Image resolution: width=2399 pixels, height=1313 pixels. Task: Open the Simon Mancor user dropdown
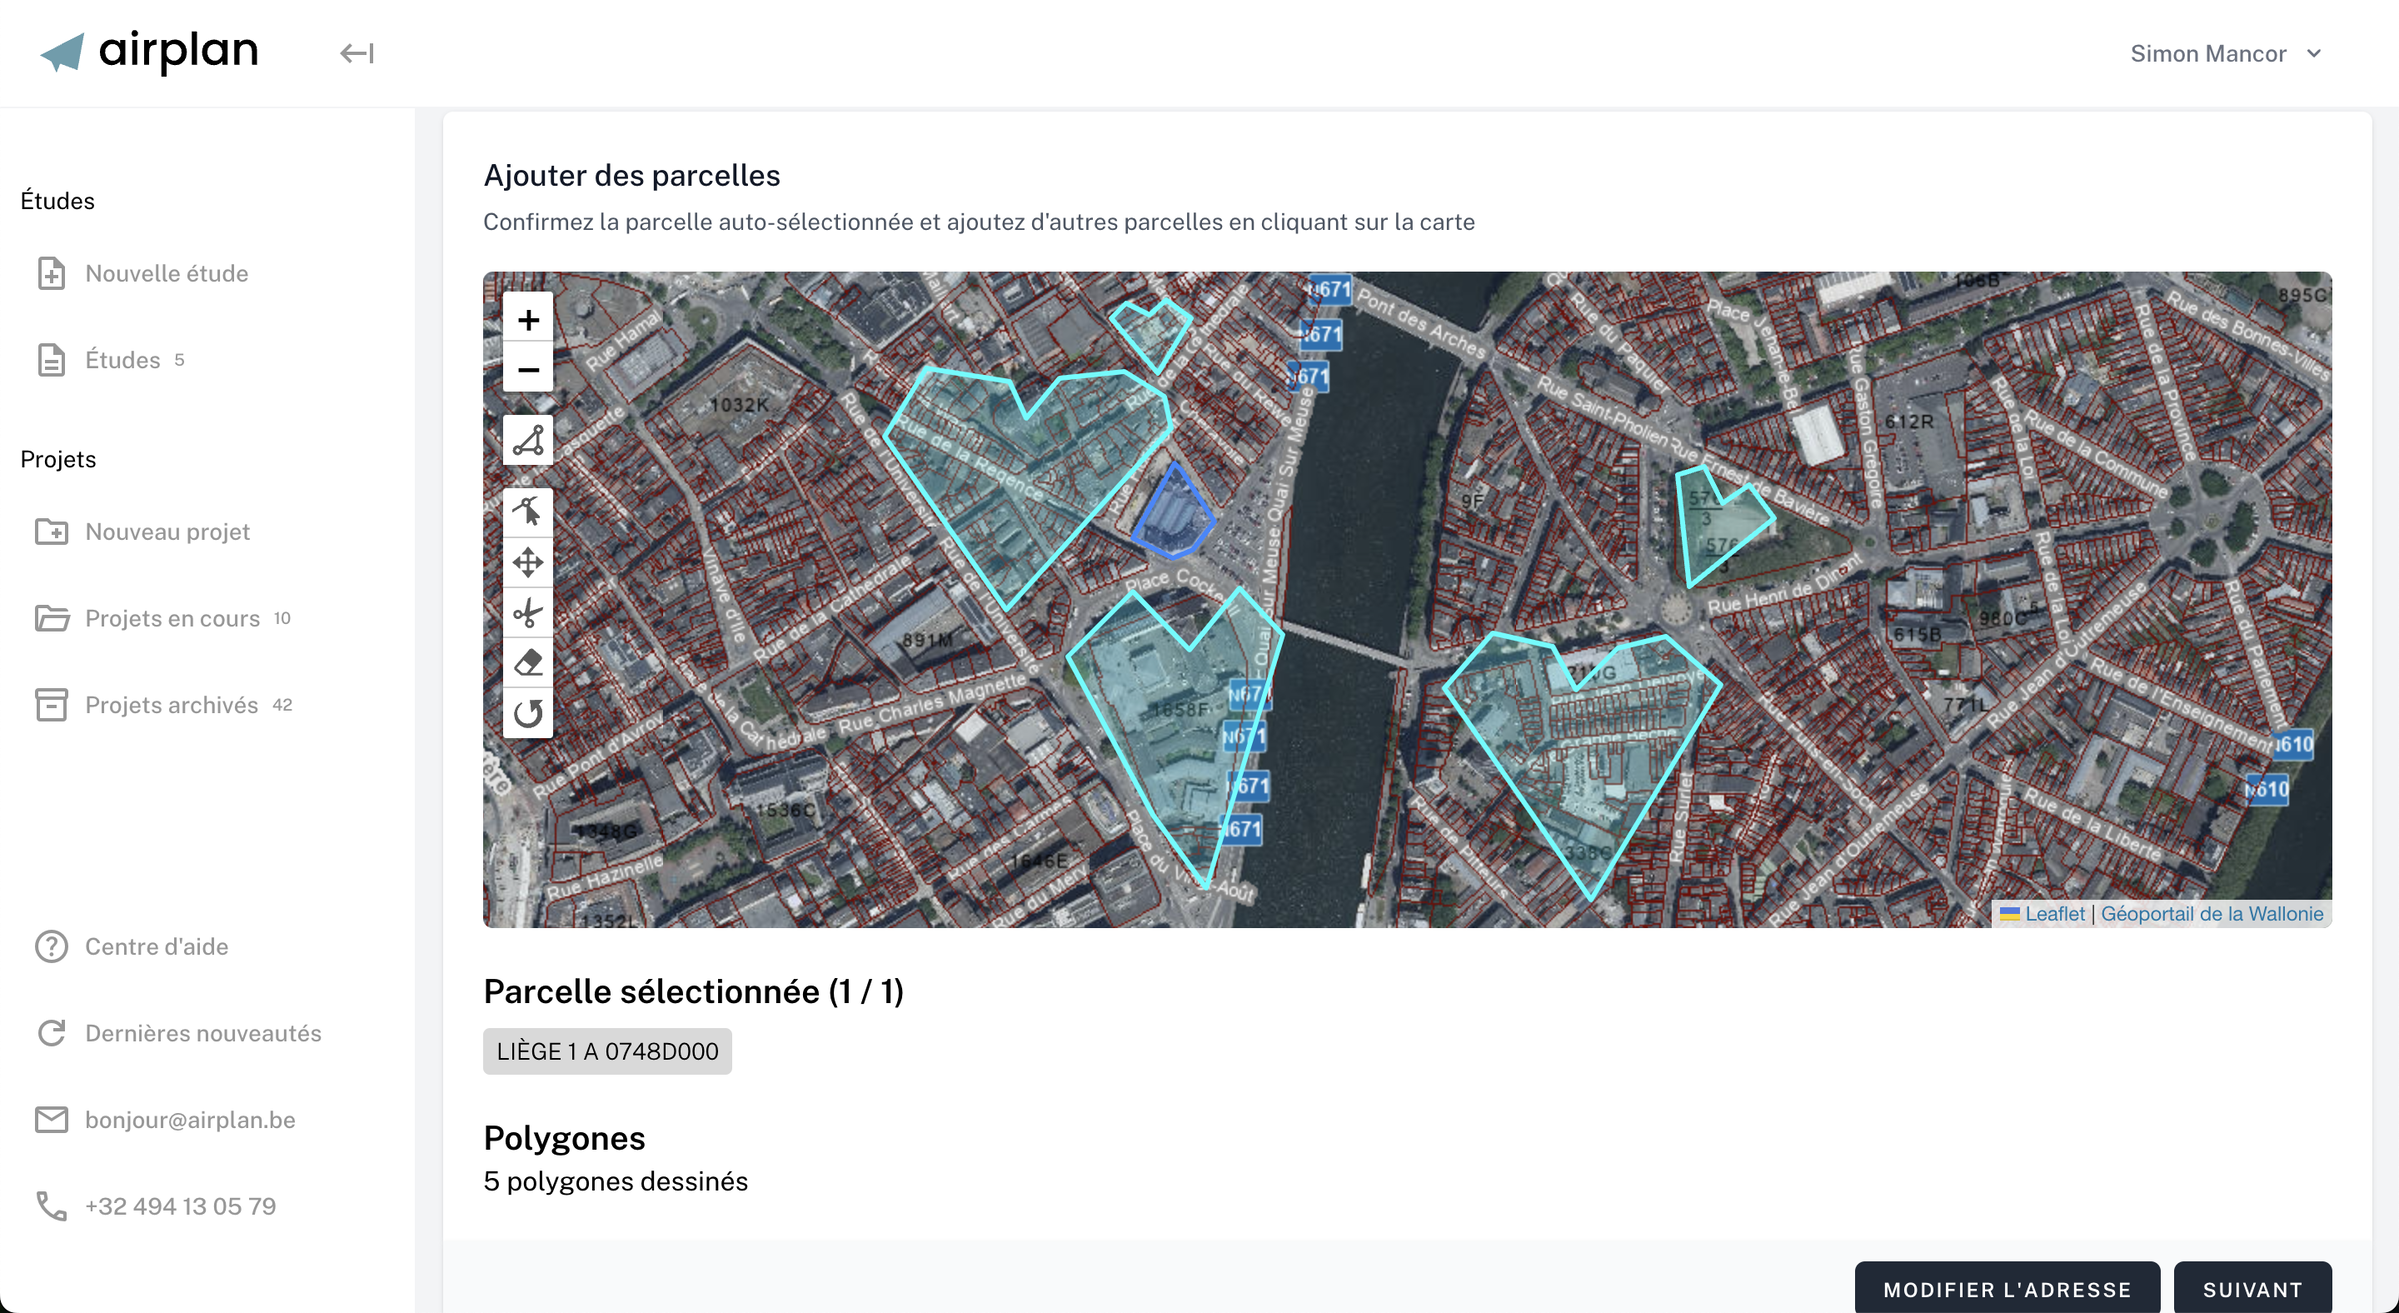pyautogui.click(x=2224, y=54)
